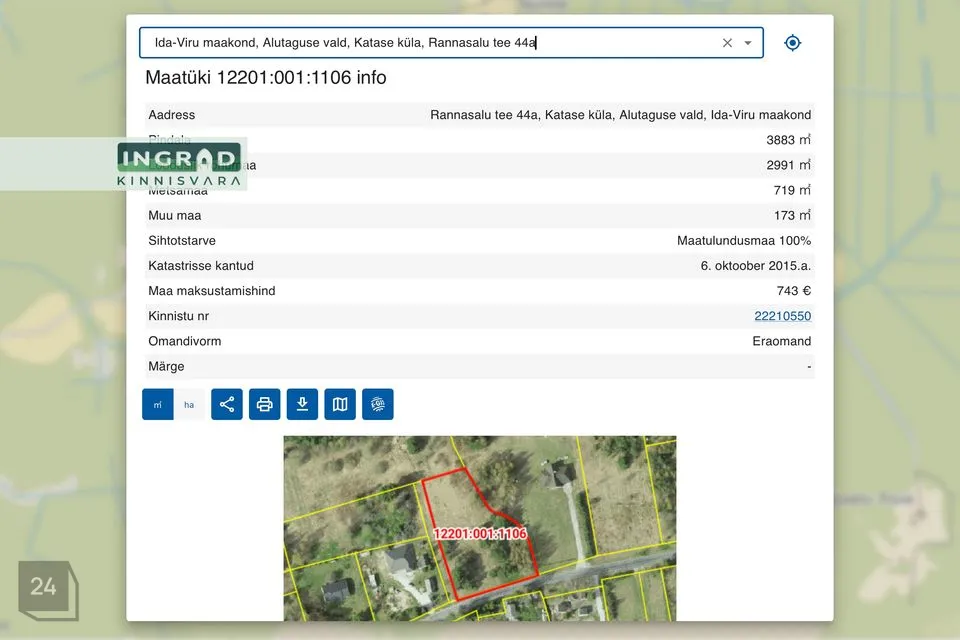Click the share icon below property details
The height and width of the screenshot is (640, 960).
227,404
